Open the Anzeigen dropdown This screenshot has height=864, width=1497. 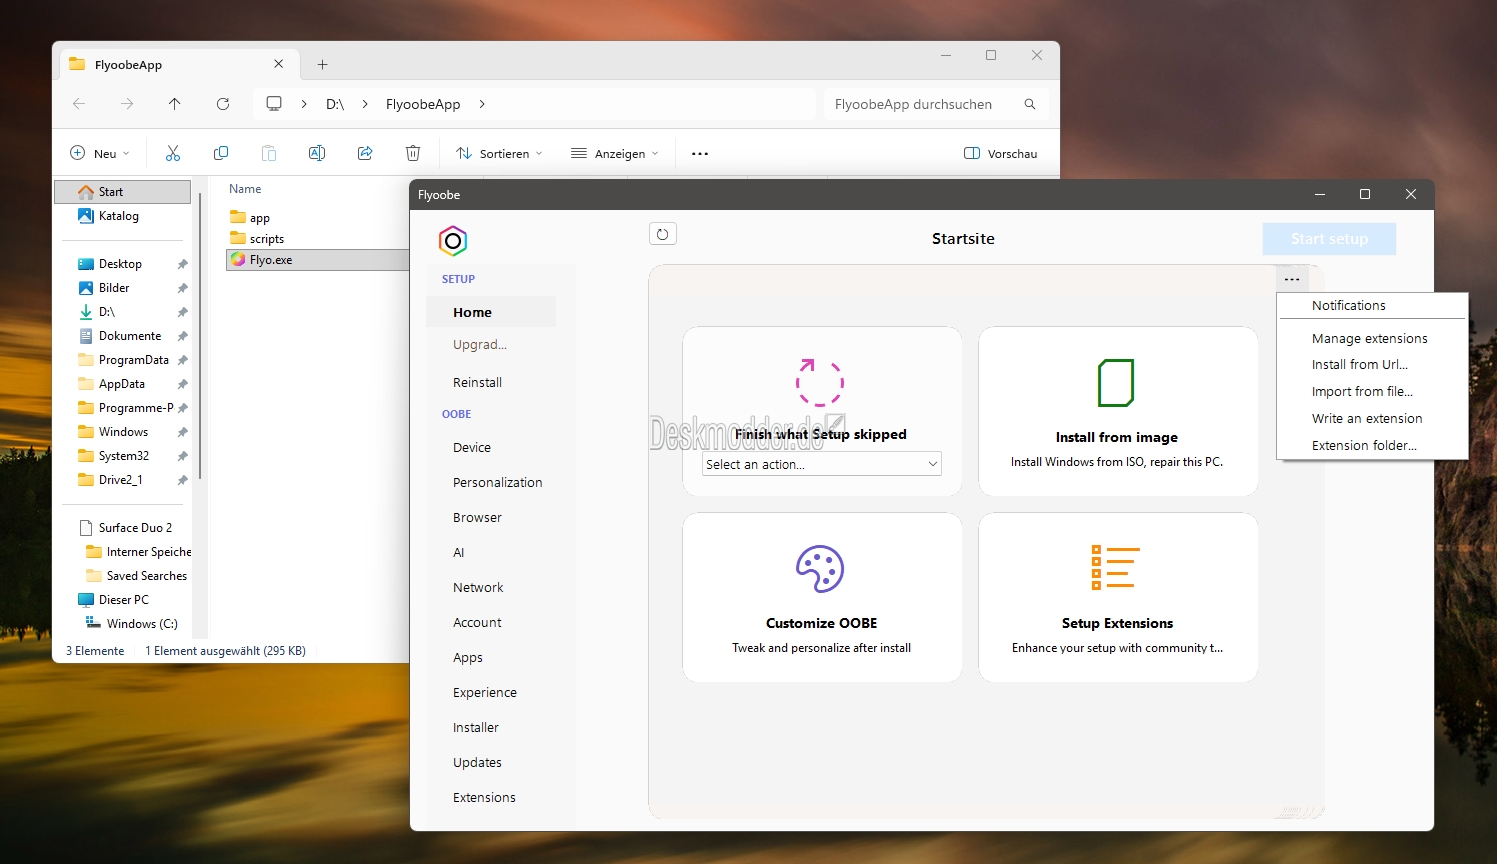pos(615,154)
